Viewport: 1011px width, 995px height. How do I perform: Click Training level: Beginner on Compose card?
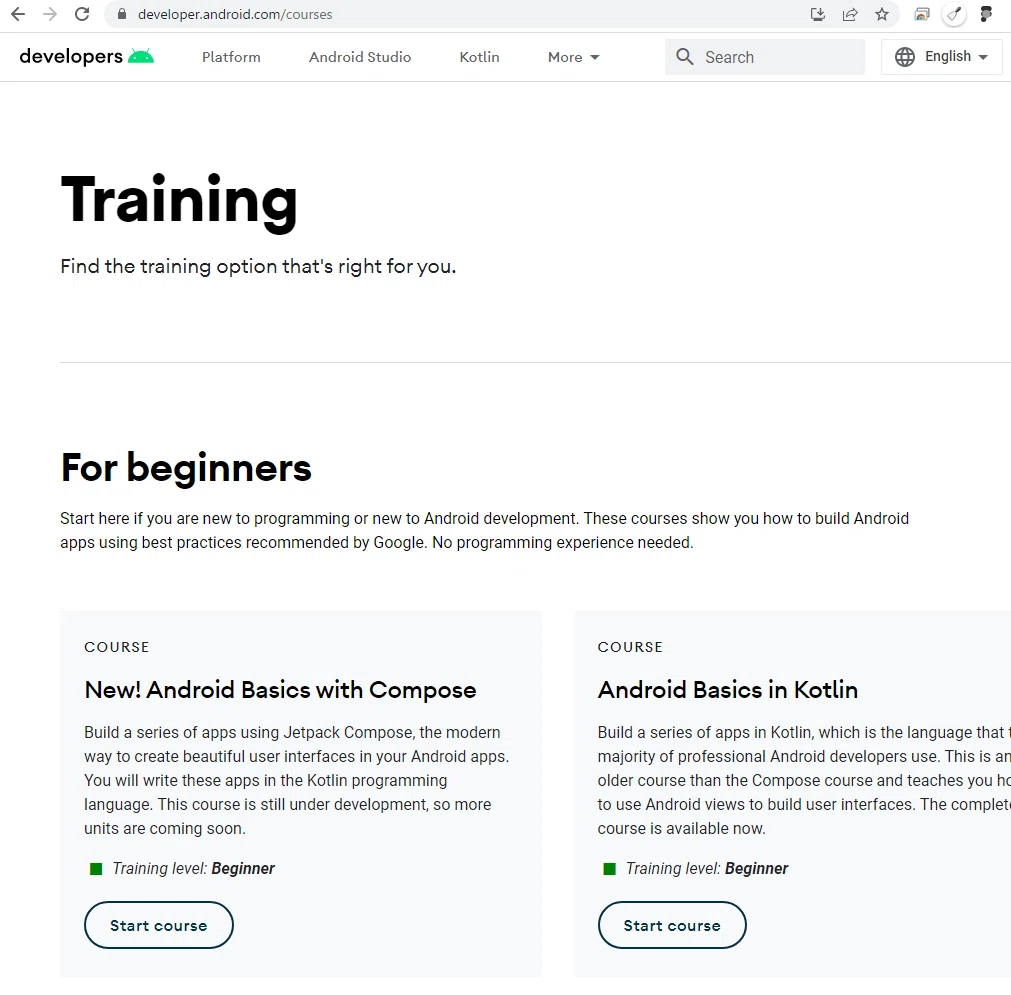click(x=193, y=869)
